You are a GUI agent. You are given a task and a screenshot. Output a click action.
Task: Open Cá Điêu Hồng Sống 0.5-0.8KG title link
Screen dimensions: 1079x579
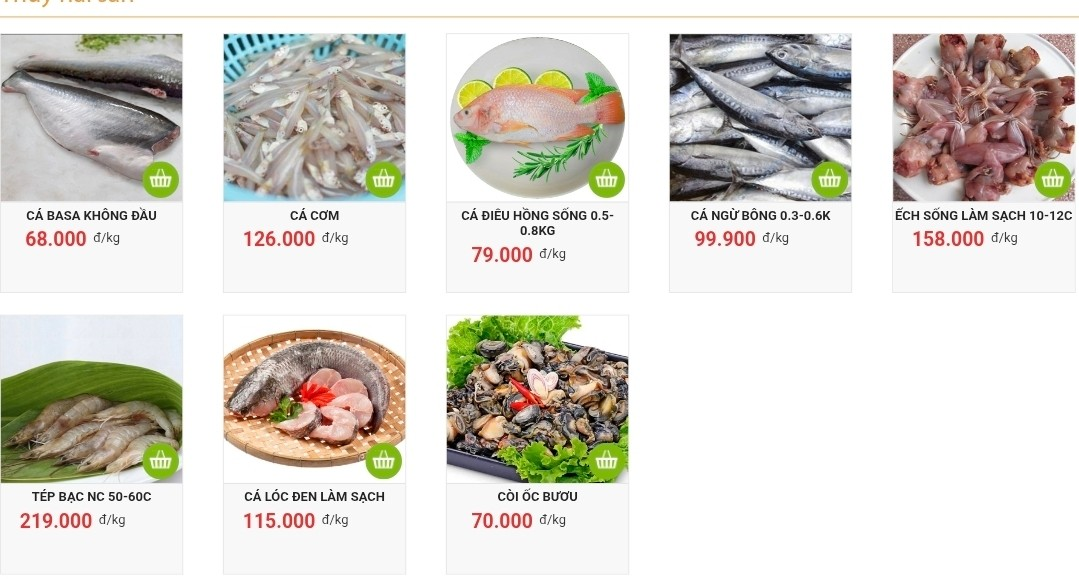pos(537,223)
